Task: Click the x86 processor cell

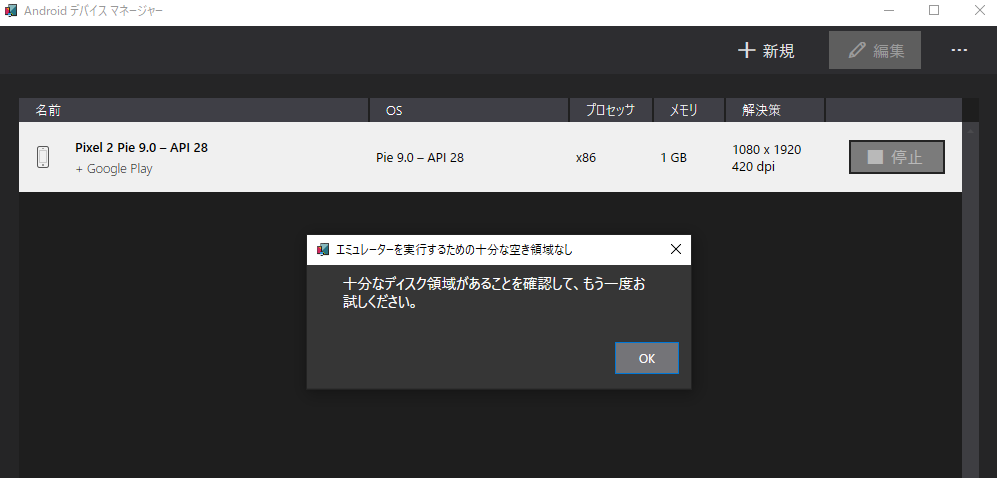Action: click(586, 158)
